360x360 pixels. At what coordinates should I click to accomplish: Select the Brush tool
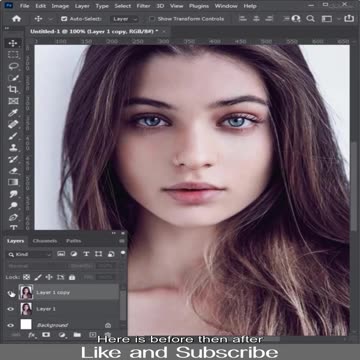(x=13, y=136)
